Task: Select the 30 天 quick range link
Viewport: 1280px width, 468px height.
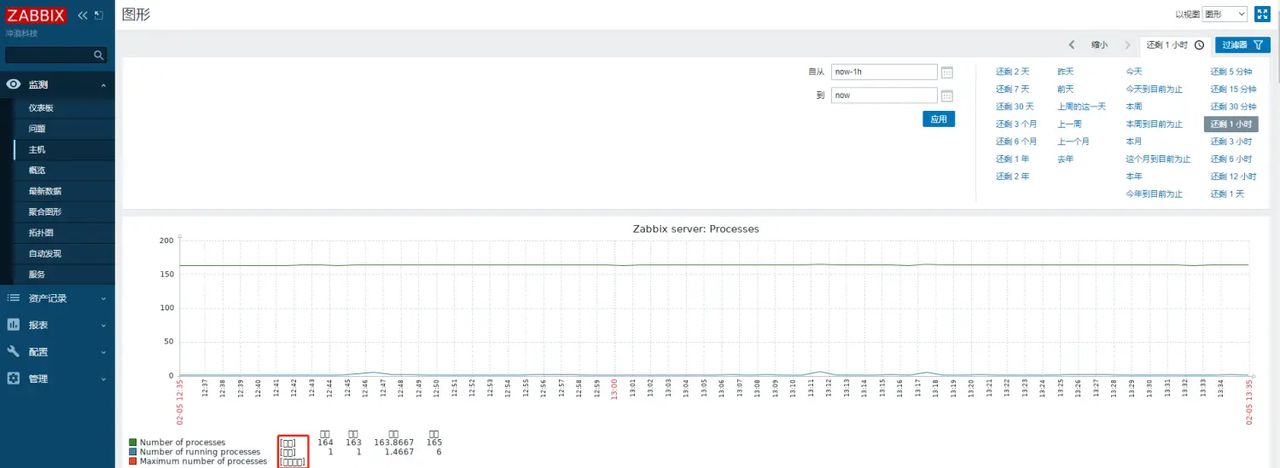Action: tap(1014, 107)
